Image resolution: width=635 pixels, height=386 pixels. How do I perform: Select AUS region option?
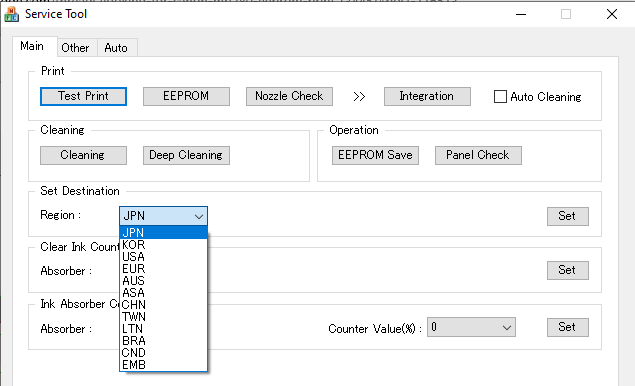click(164, 281)
